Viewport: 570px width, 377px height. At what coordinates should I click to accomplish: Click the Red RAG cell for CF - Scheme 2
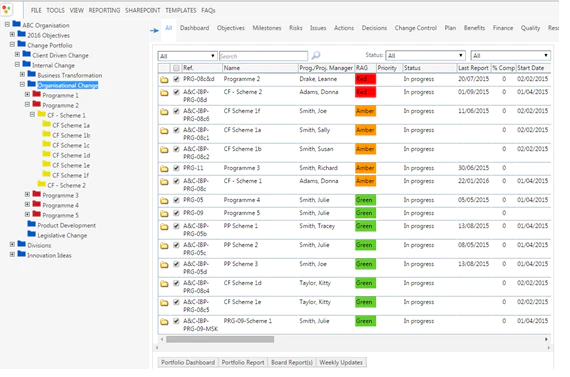pyautogui.click(x=365, y=92)
